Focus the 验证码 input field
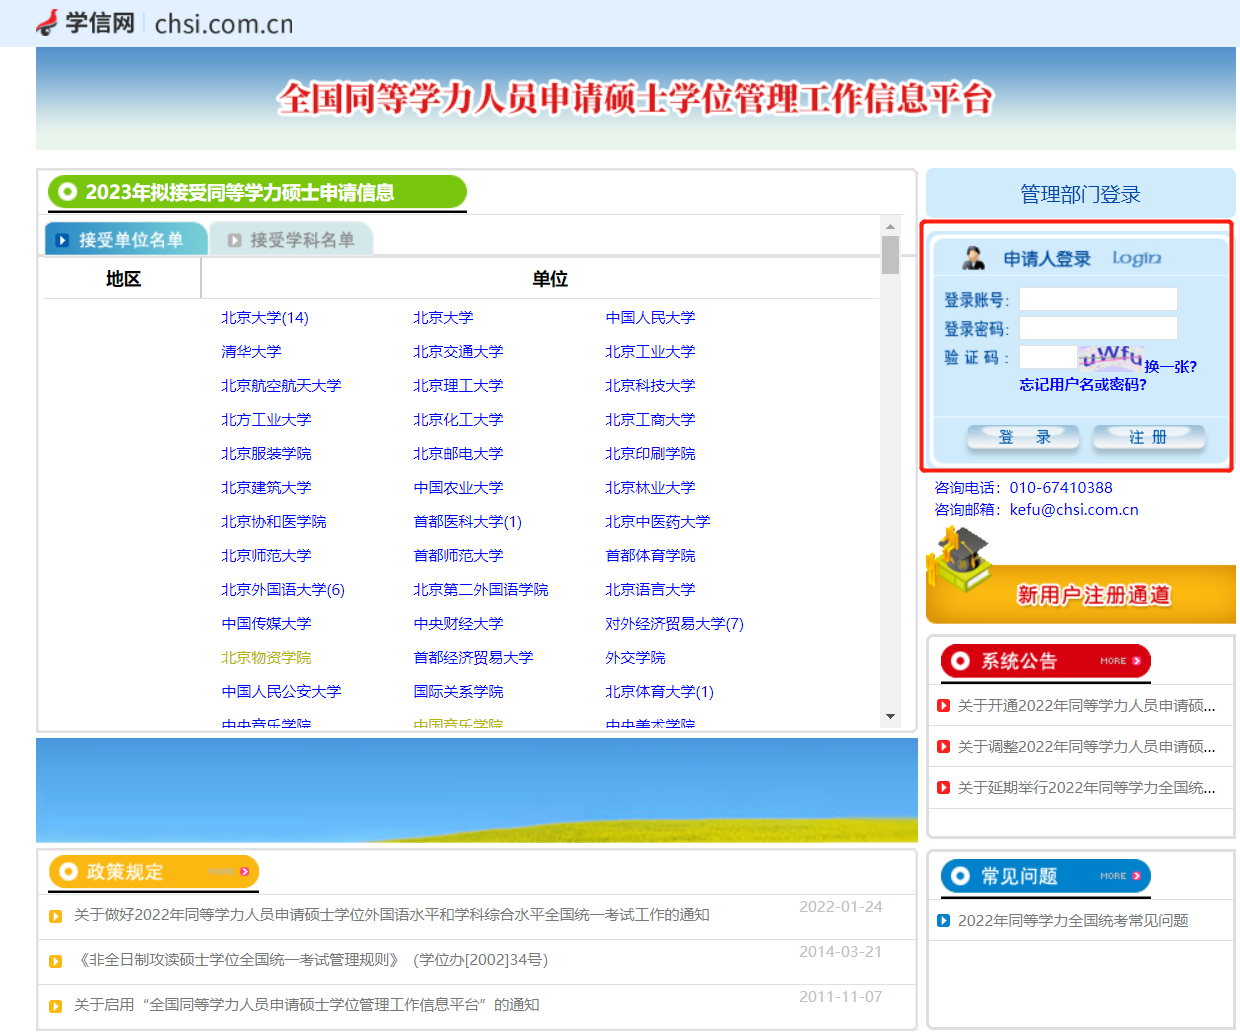 1048,357
